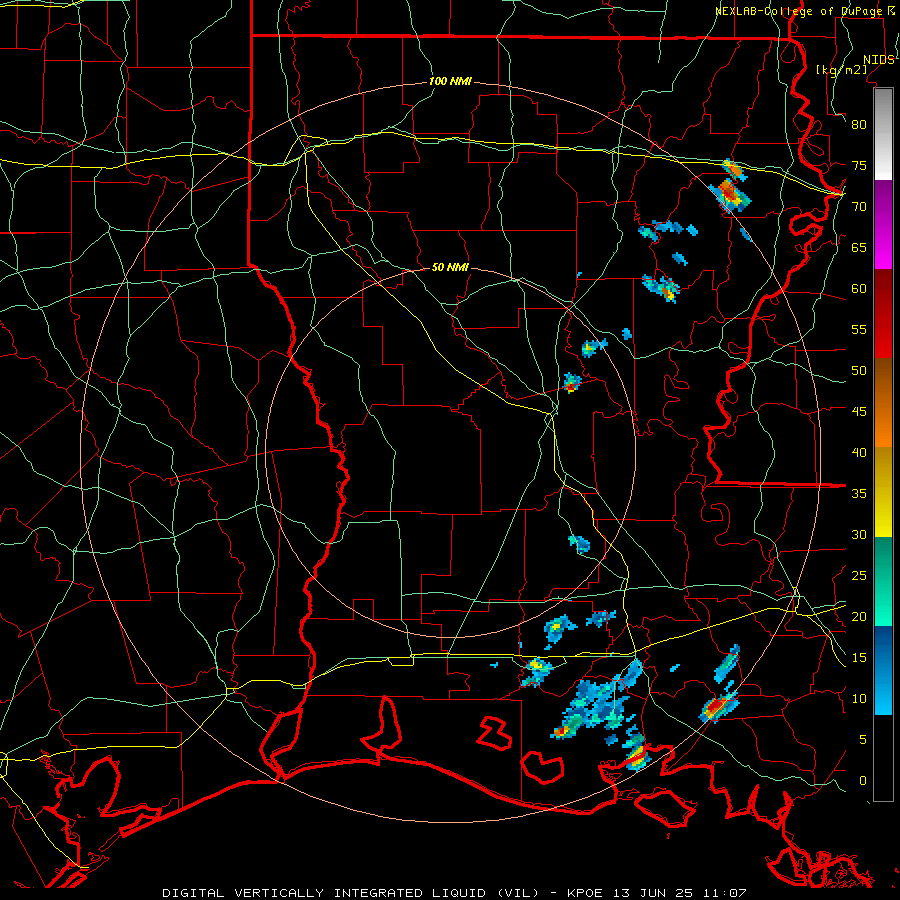
Task: Click the 'DIGITAL VERTICALLY INTEGRATED LIQUID (VIL)' product title
Action: pyautogui.click(x=351, y=893)
